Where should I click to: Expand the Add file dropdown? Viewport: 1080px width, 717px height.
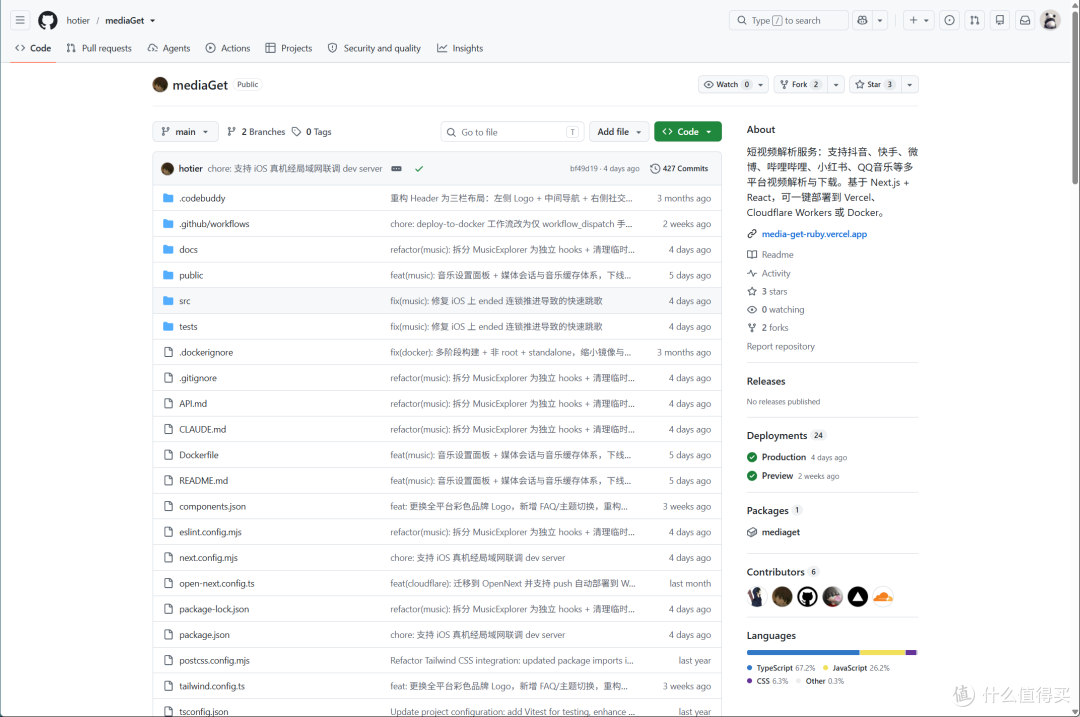pos(619,132)
